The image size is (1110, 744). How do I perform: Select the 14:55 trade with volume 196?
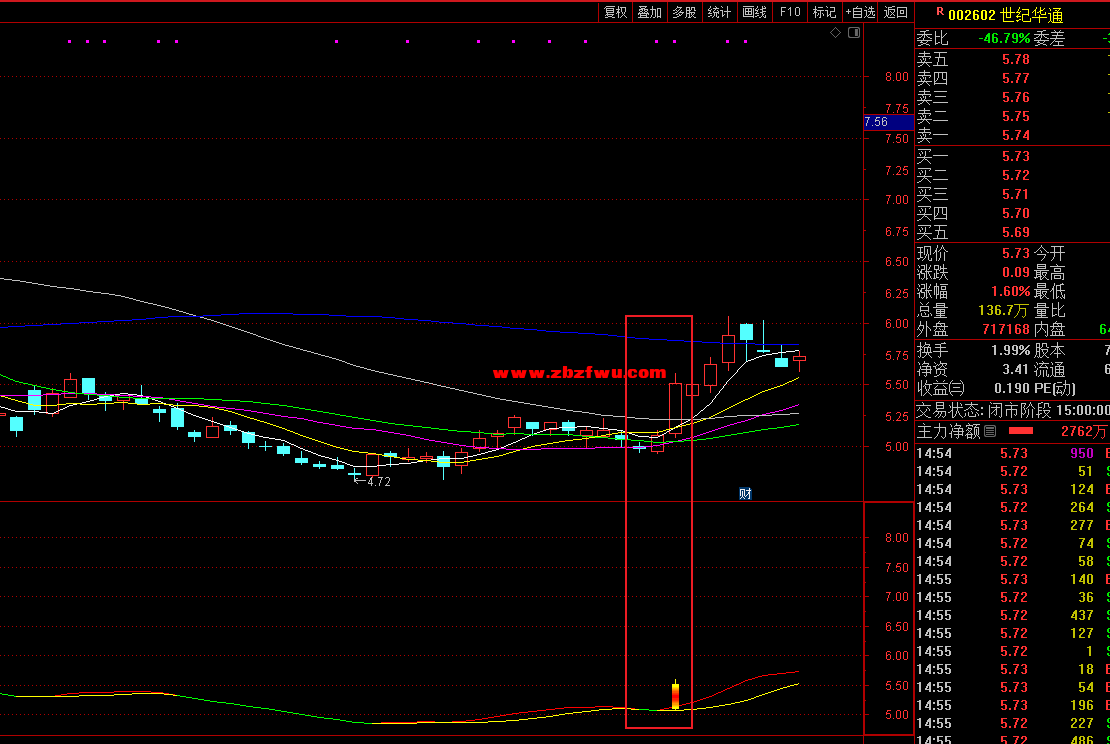(x=1013, y=706)
